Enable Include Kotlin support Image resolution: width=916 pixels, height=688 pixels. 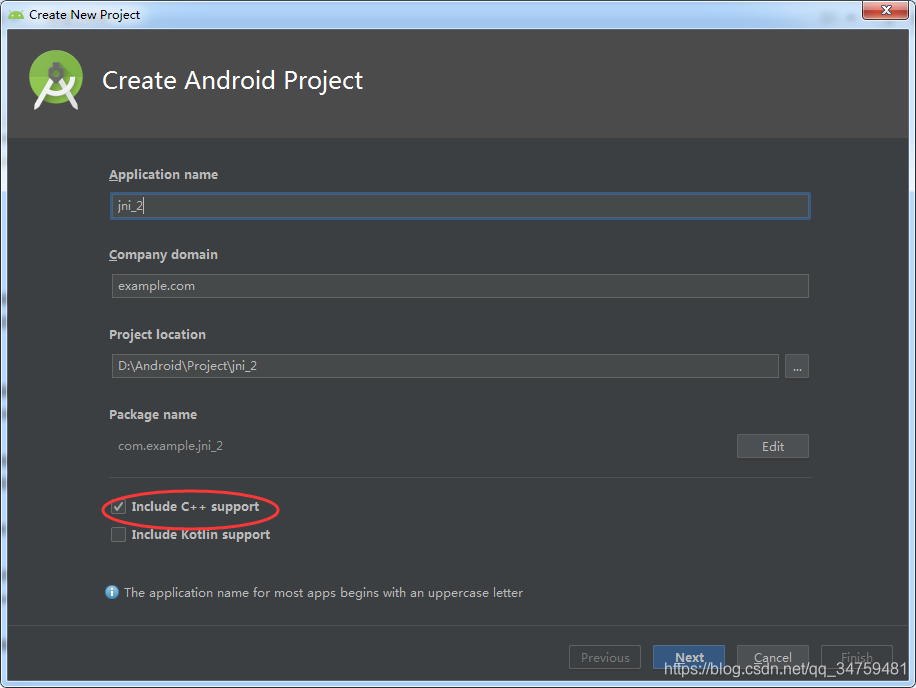click(118, 534)
